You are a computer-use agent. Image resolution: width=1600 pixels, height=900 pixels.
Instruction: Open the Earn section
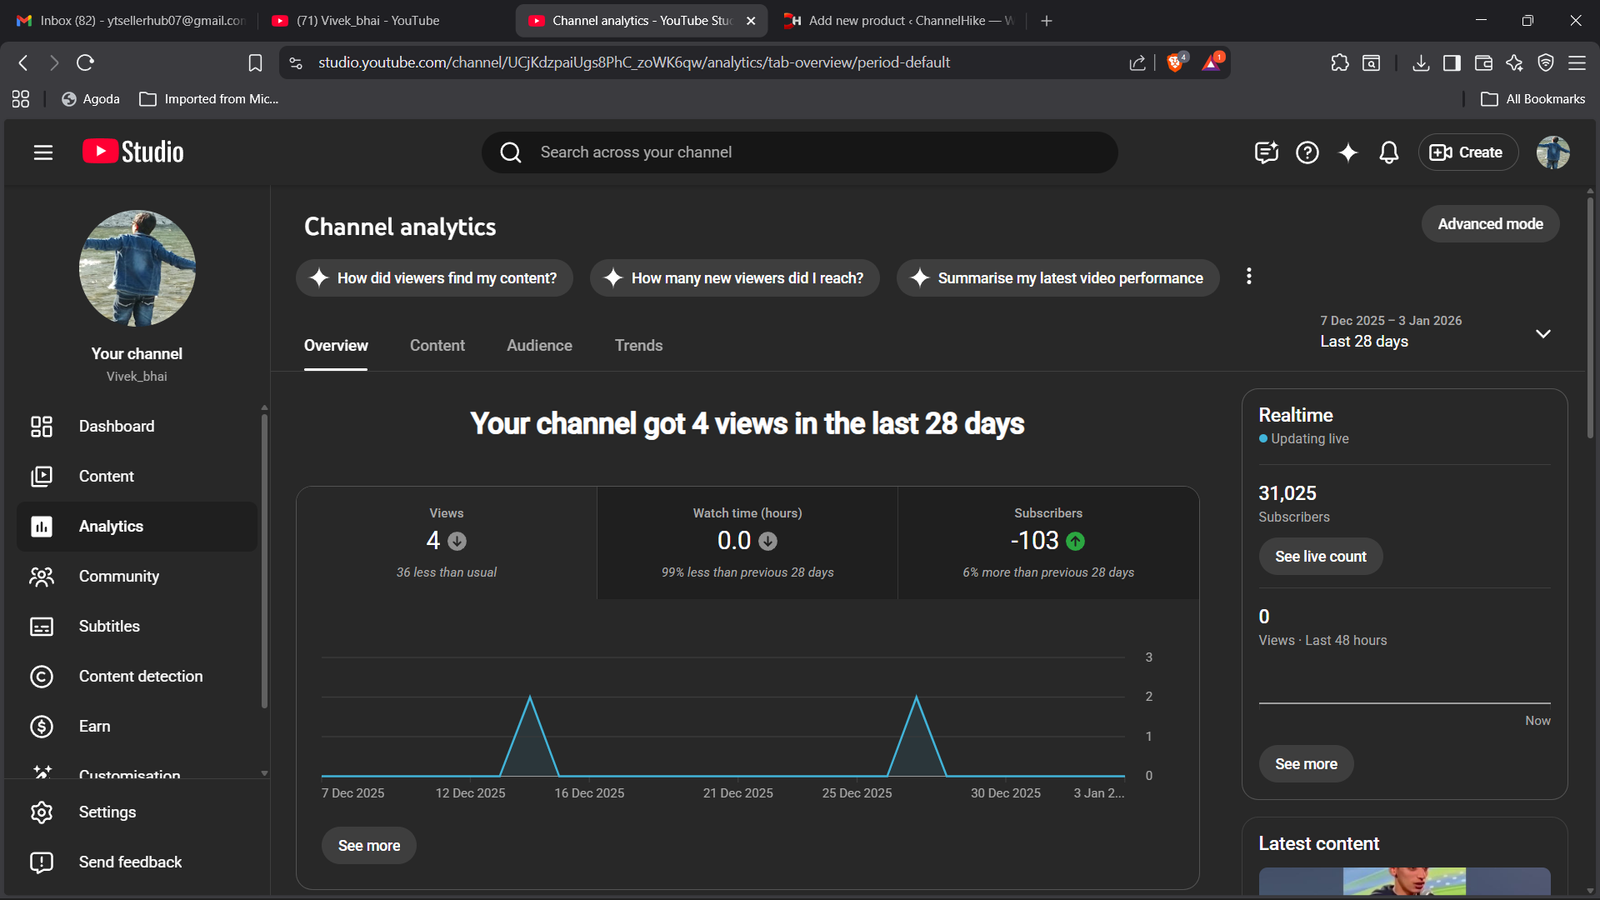point(95,726)
